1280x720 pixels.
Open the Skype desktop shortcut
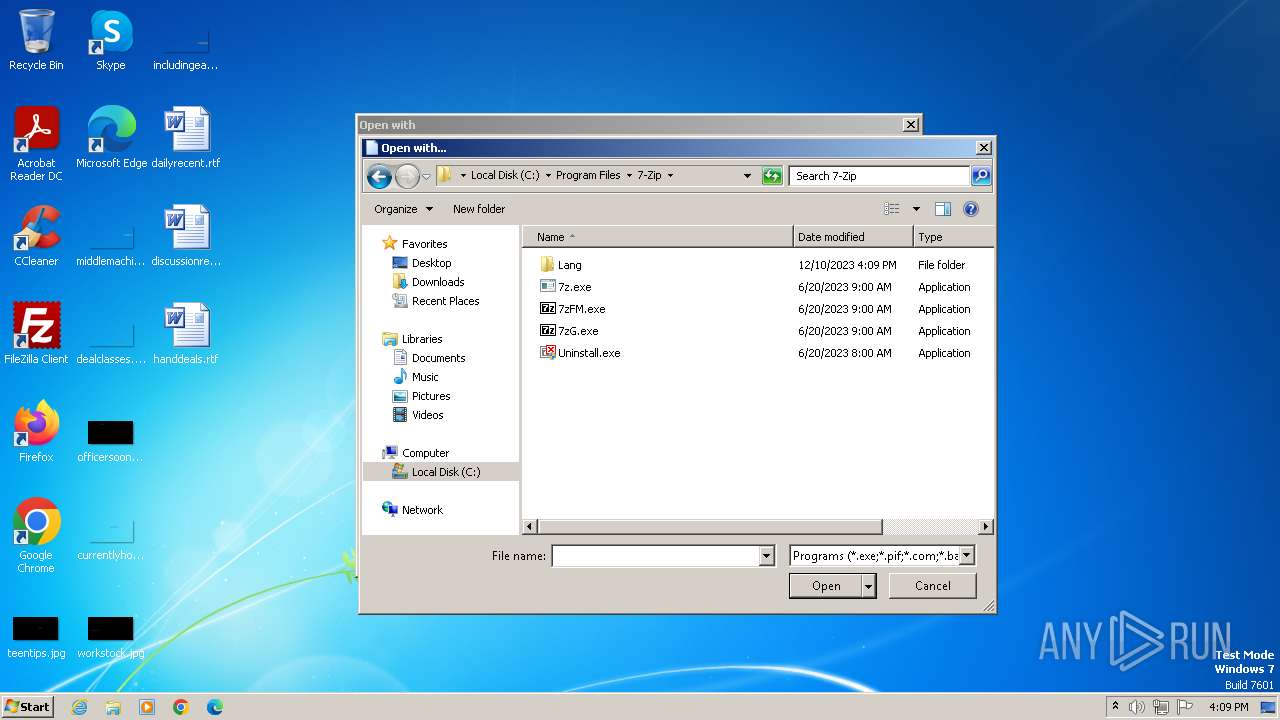coord(111,41)
